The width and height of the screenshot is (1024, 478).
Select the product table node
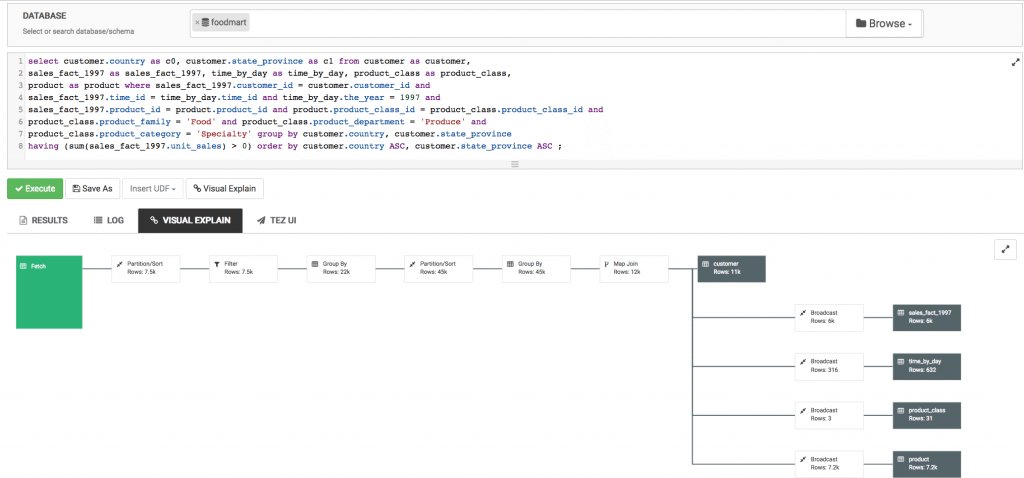click(927, 464)
